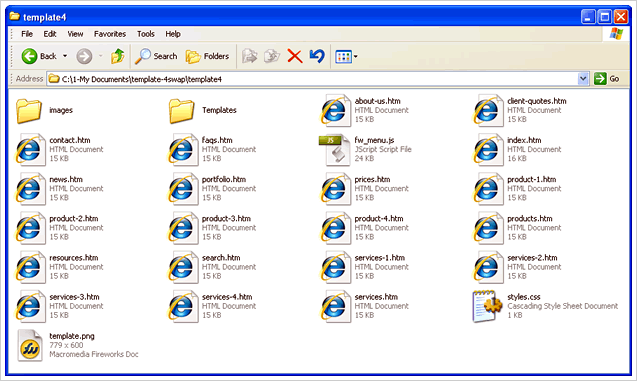Click the Copy To toolbar icon
This screenshot has height=381, width=637.
(272, 56)
